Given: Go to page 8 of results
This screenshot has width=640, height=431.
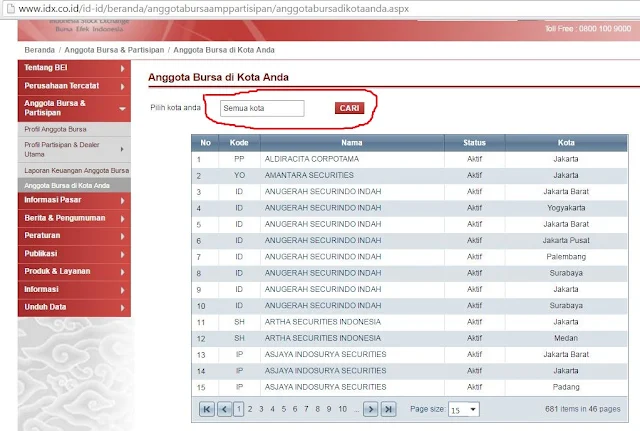Looking at the screenshot, I should (x=318, y=409).
